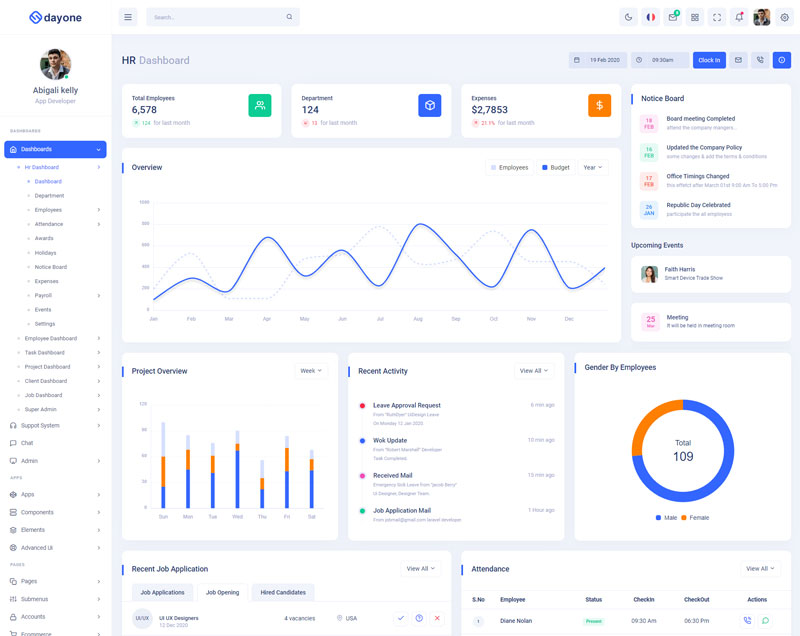800x636 pixels.
Task: Click the hamburger menu to collapse sidebar
Action: tap(127, 17)
